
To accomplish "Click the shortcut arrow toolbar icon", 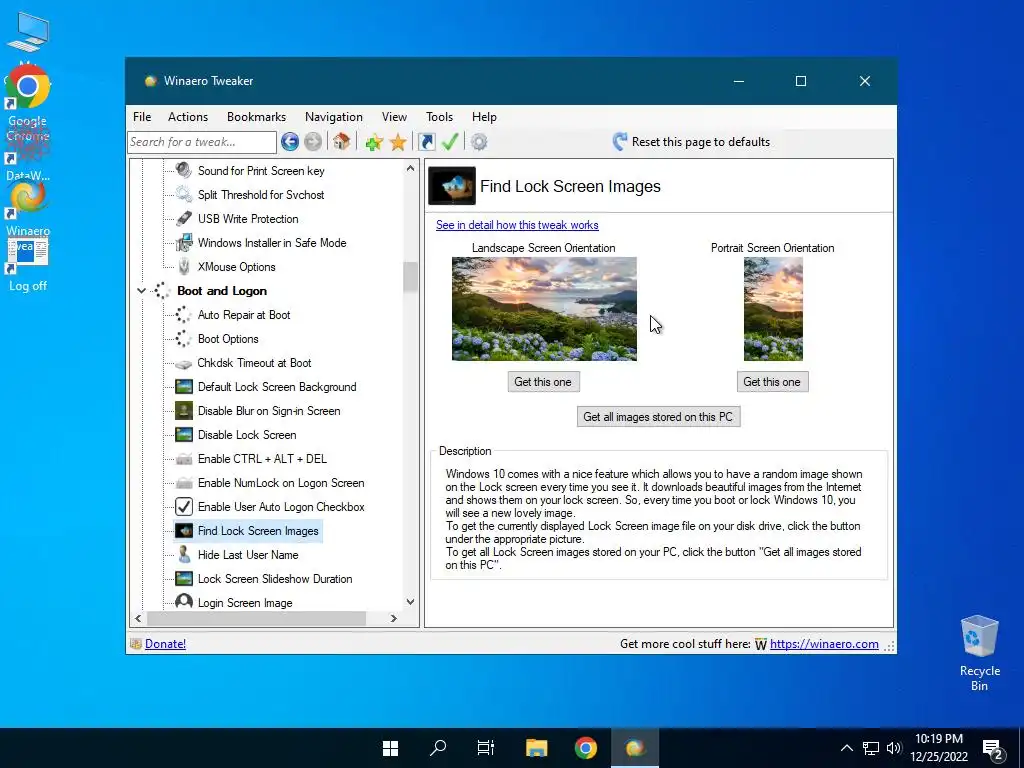I will [x=426, y=142].
